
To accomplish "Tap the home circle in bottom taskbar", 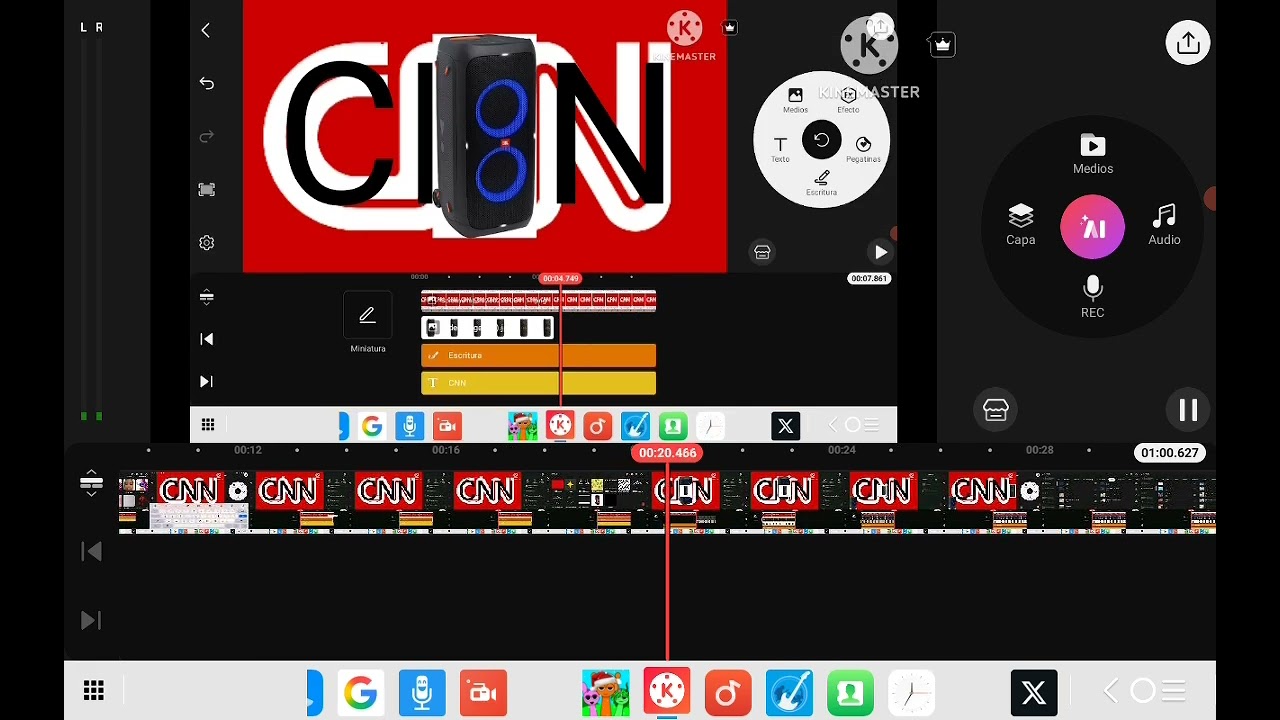I will 1142,691.
